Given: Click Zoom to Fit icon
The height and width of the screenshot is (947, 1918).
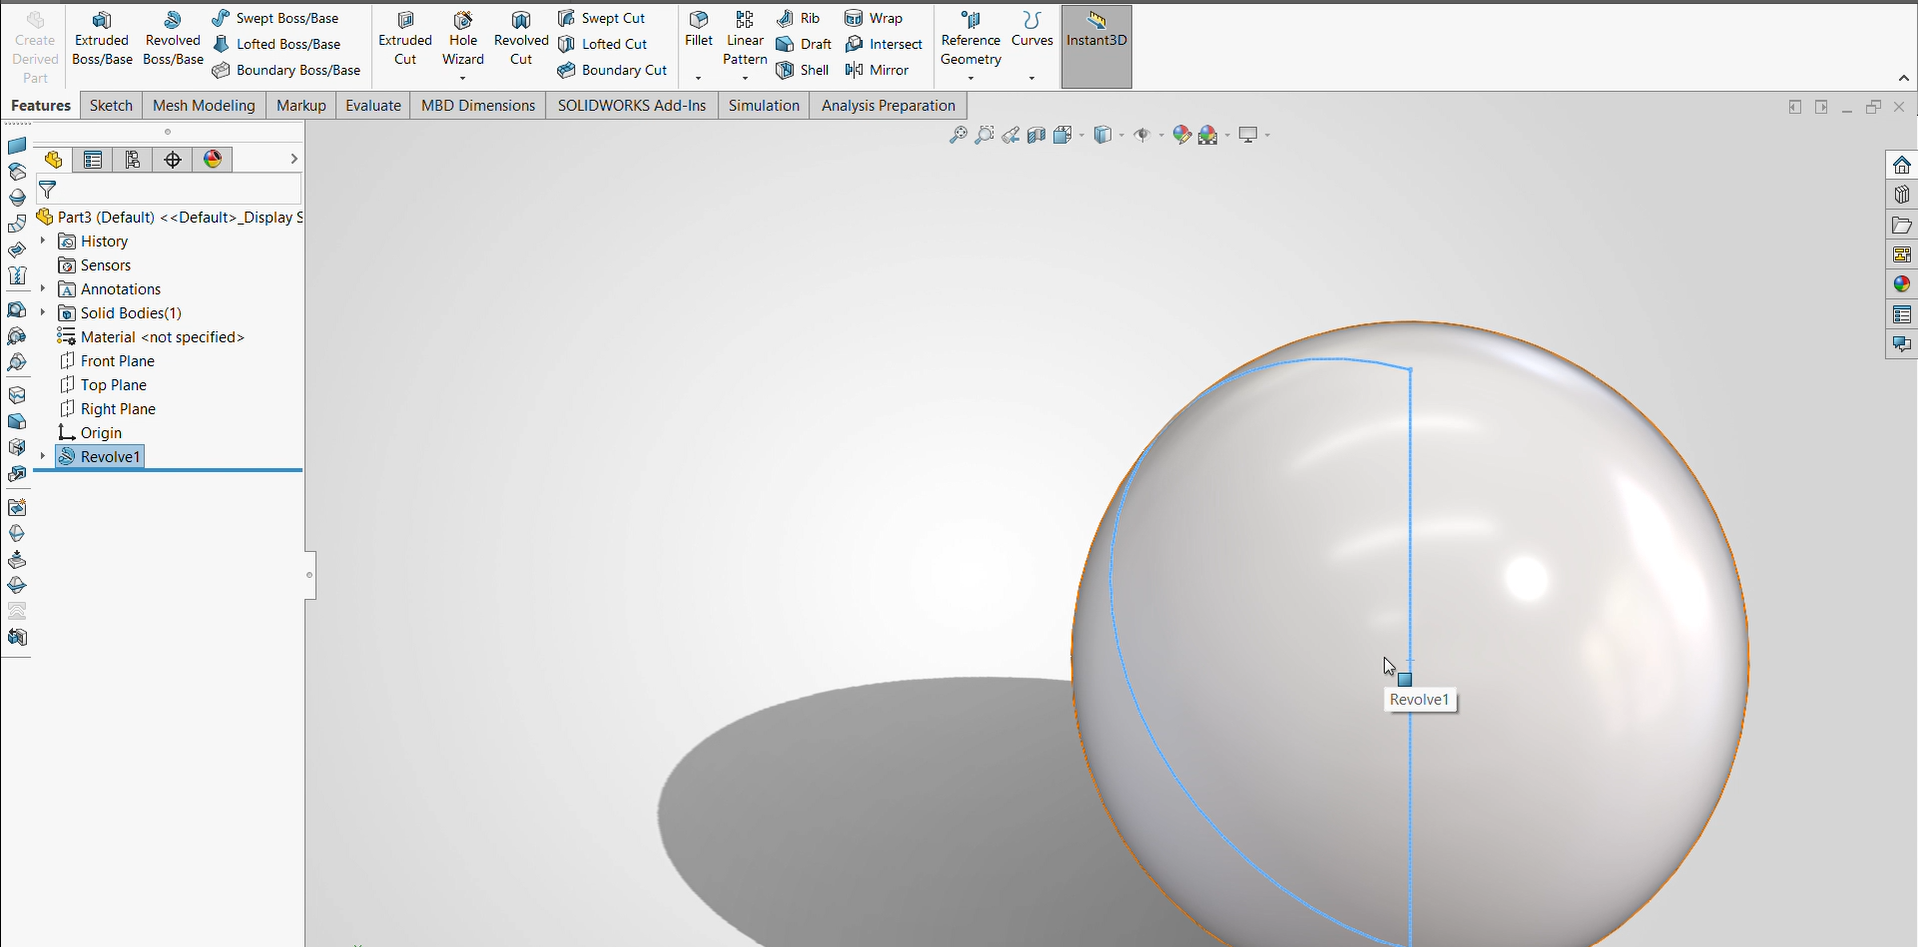Looking at the screenshot, I should (958, 135).
